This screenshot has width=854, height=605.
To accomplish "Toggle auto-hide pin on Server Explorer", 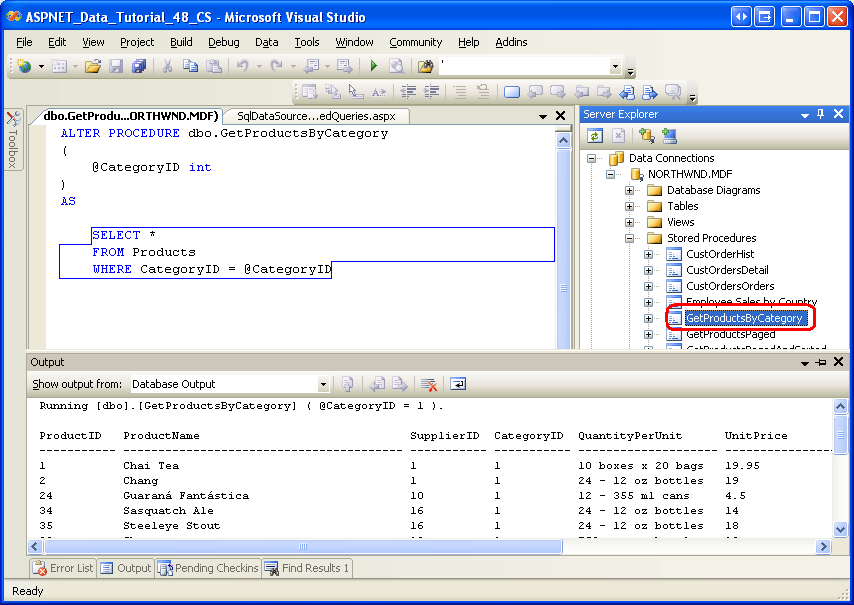I will [x=821, y=114].
